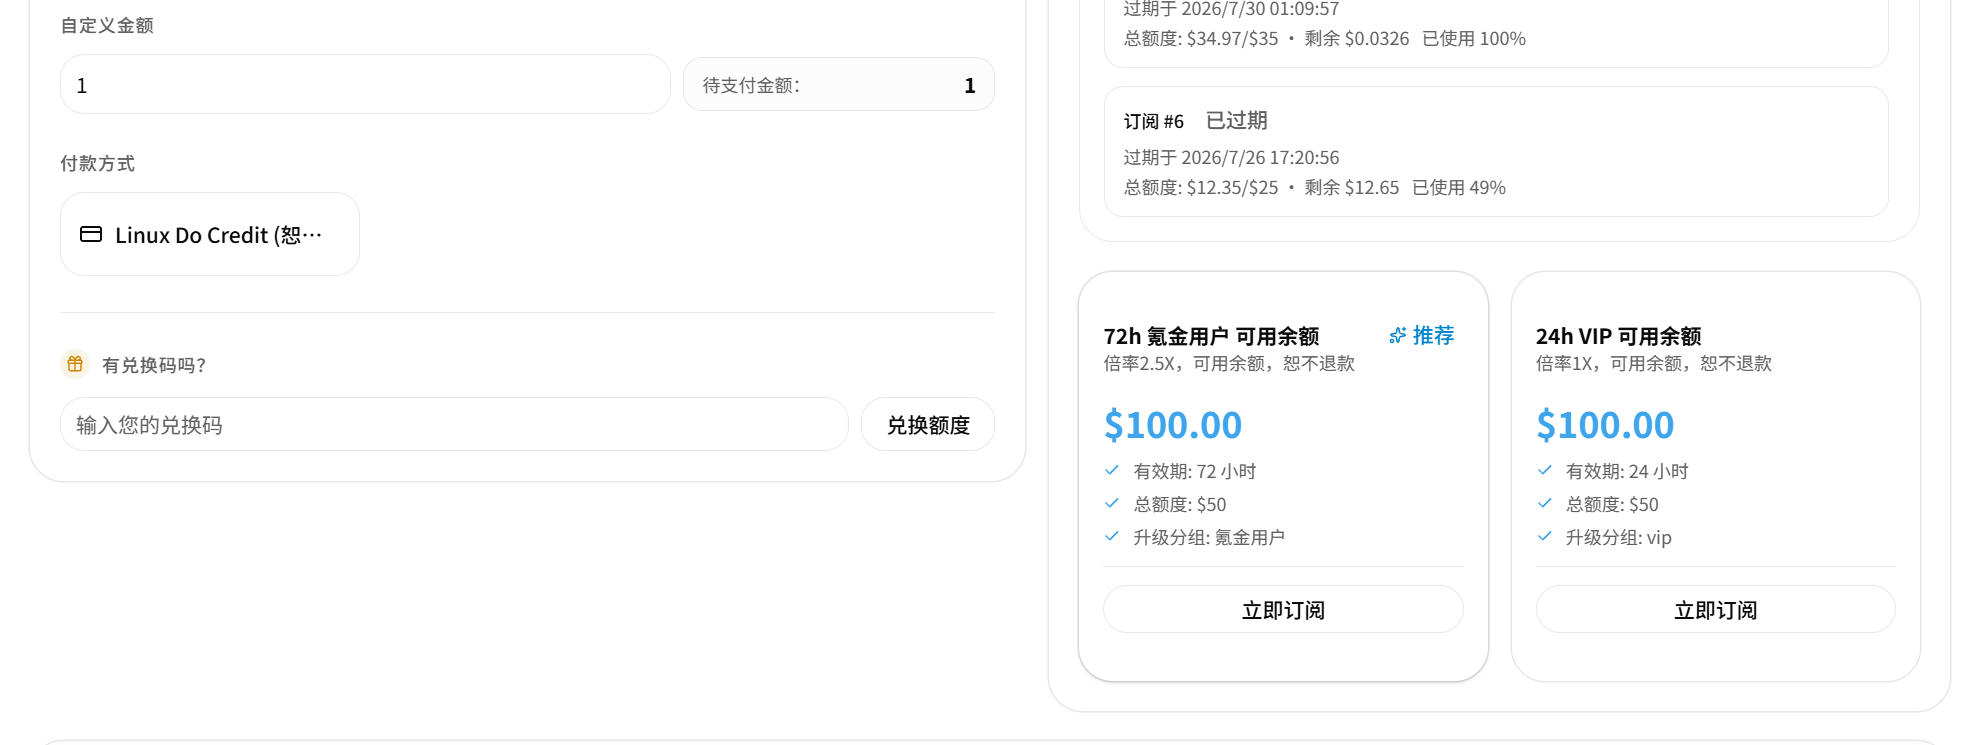The width and height of the screenshot is (1987, 745).
Task: Focus the custom amount input field
Action: coord(365,85)
